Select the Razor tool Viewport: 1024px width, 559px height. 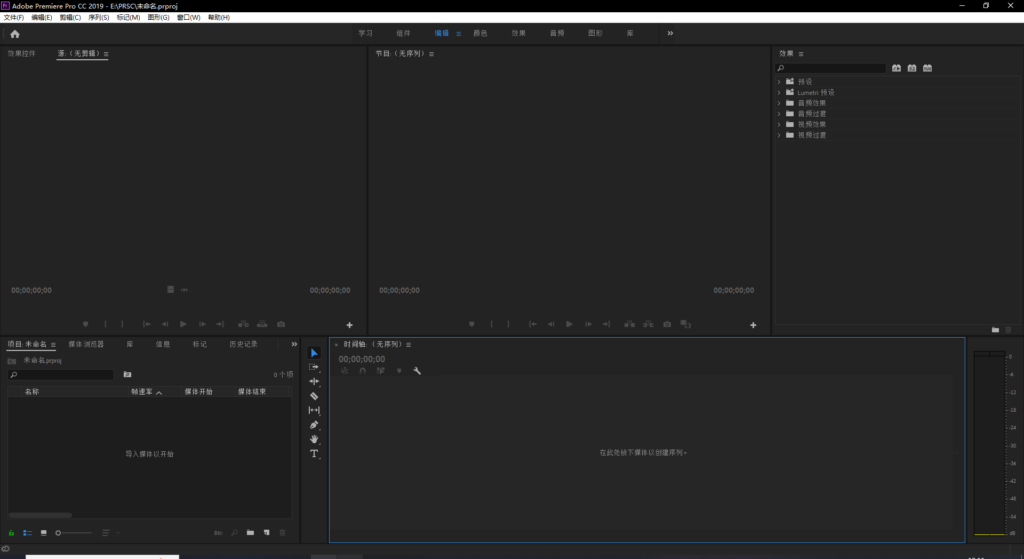click(314, 396)
